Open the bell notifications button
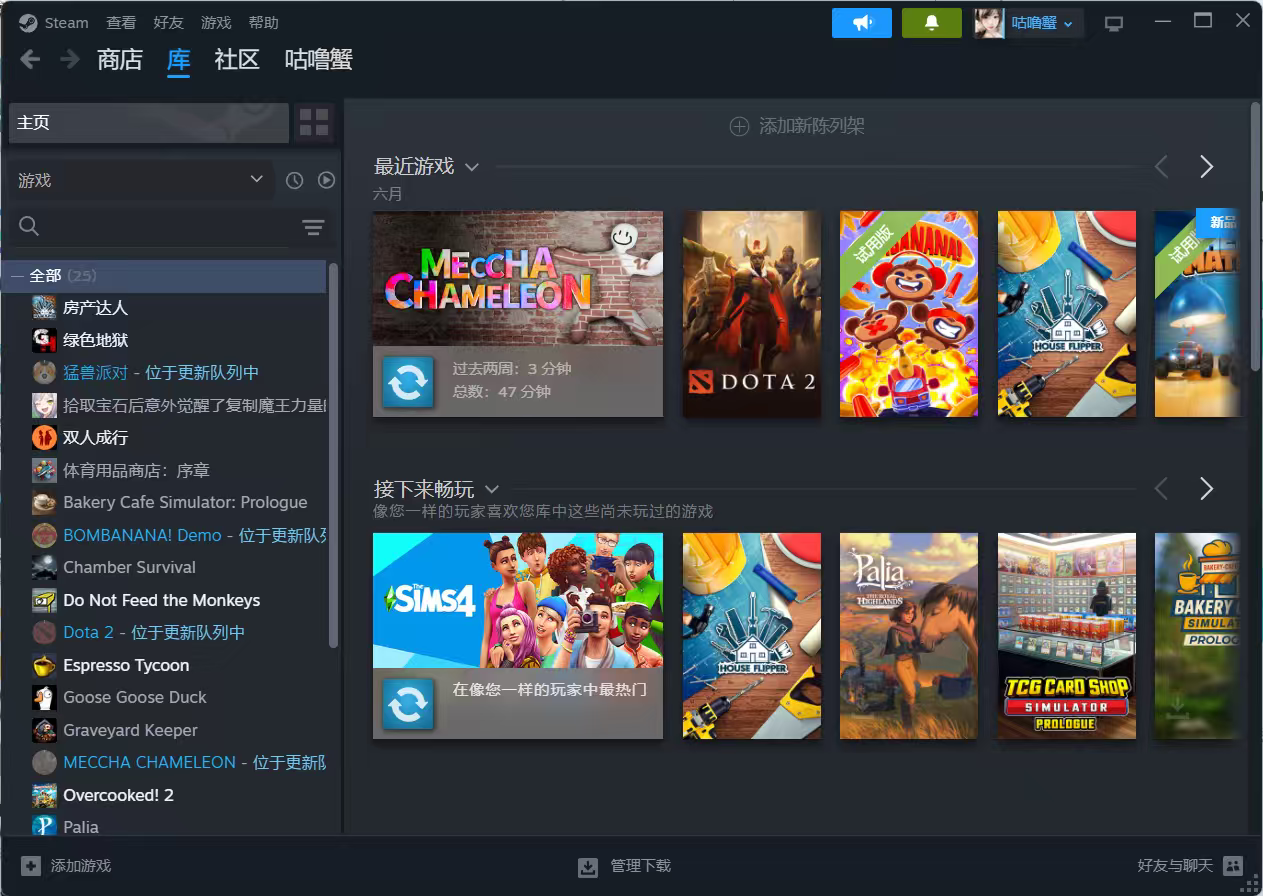Image resolution: width=1263 pixels, height=896 pixels. [x=931, y=23]
